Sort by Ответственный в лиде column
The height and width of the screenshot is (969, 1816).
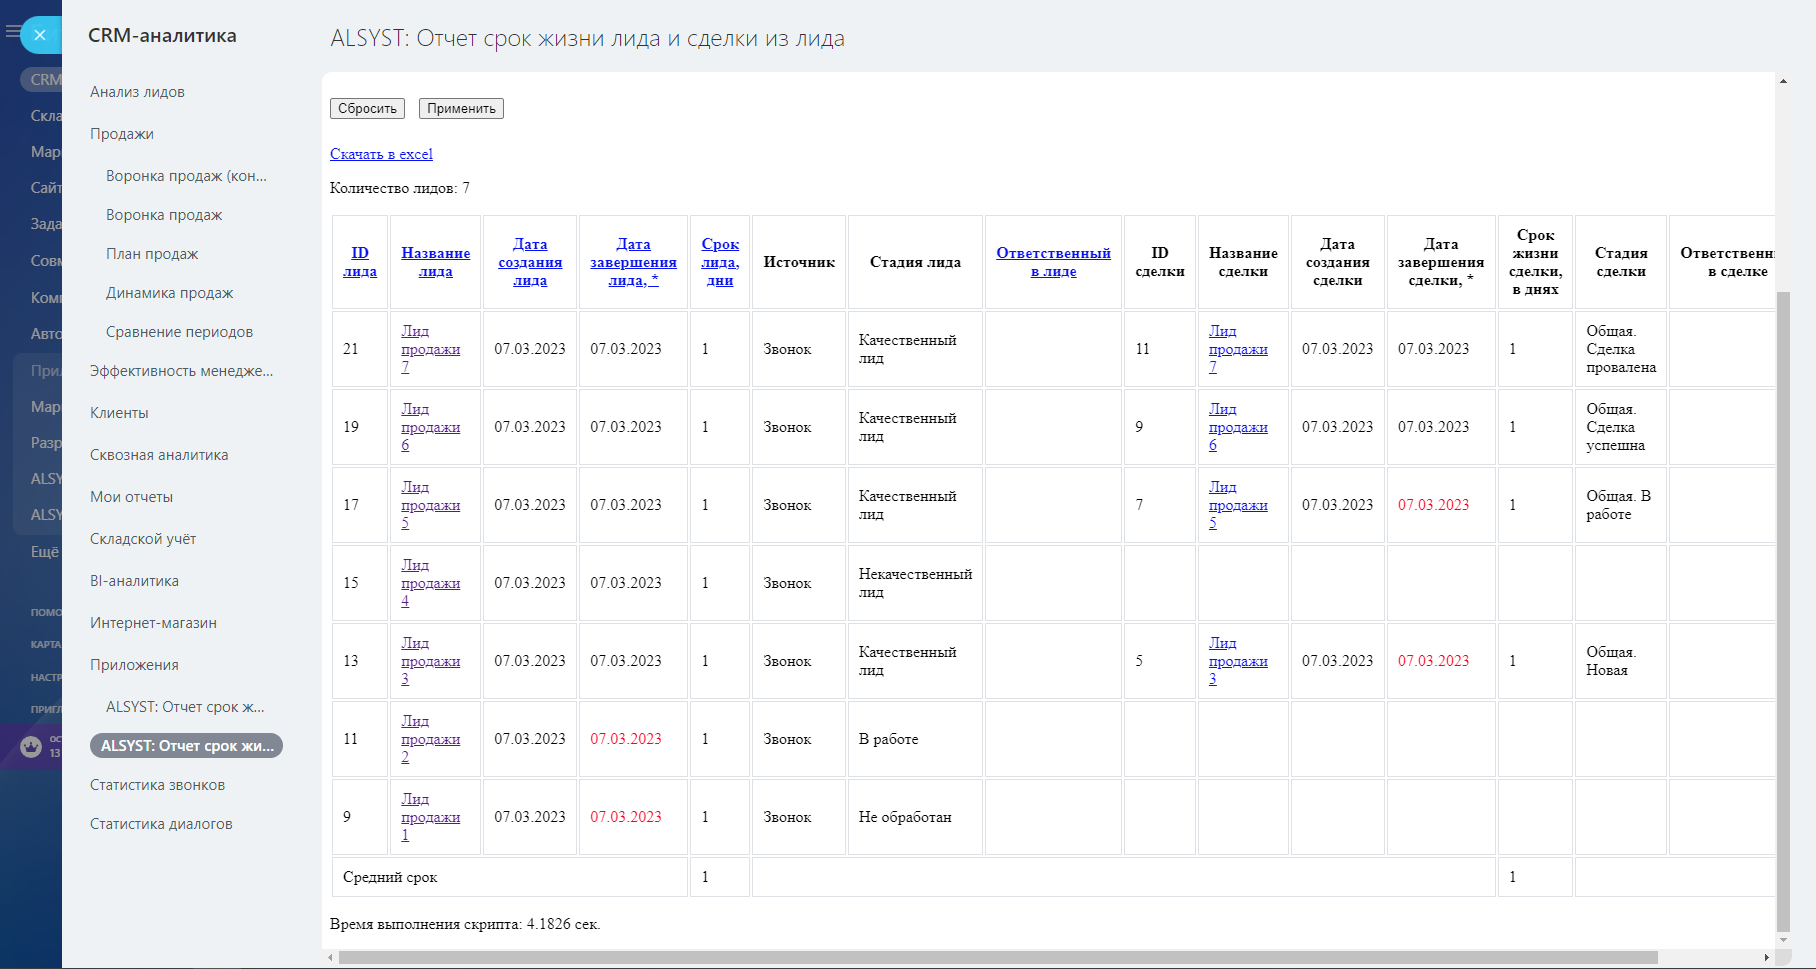tap(1053, 262)
